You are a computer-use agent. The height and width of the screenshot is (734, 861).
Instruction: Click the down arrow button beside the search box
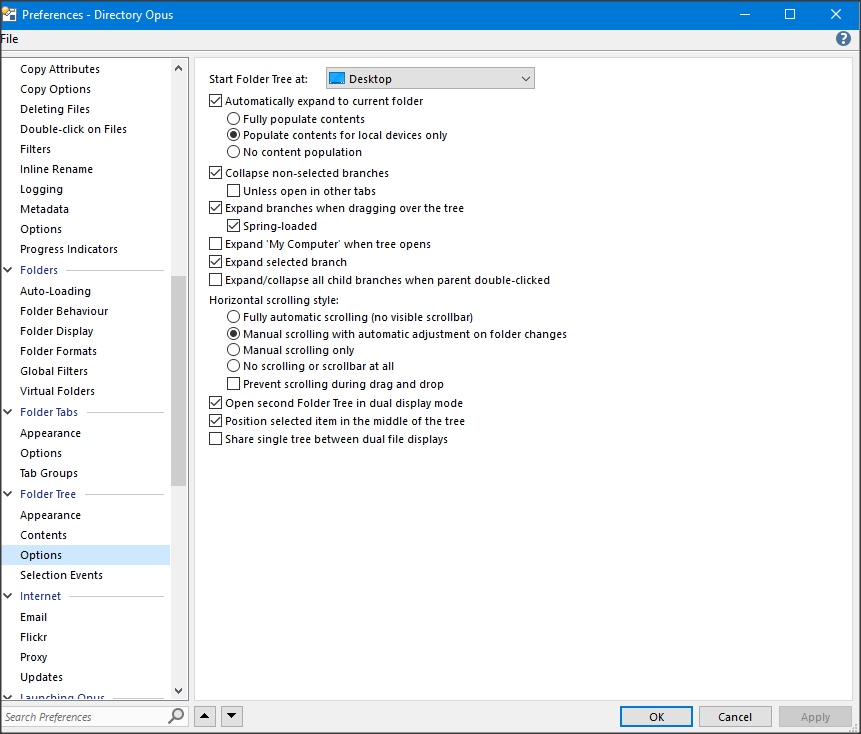click(x=232, y=716)
